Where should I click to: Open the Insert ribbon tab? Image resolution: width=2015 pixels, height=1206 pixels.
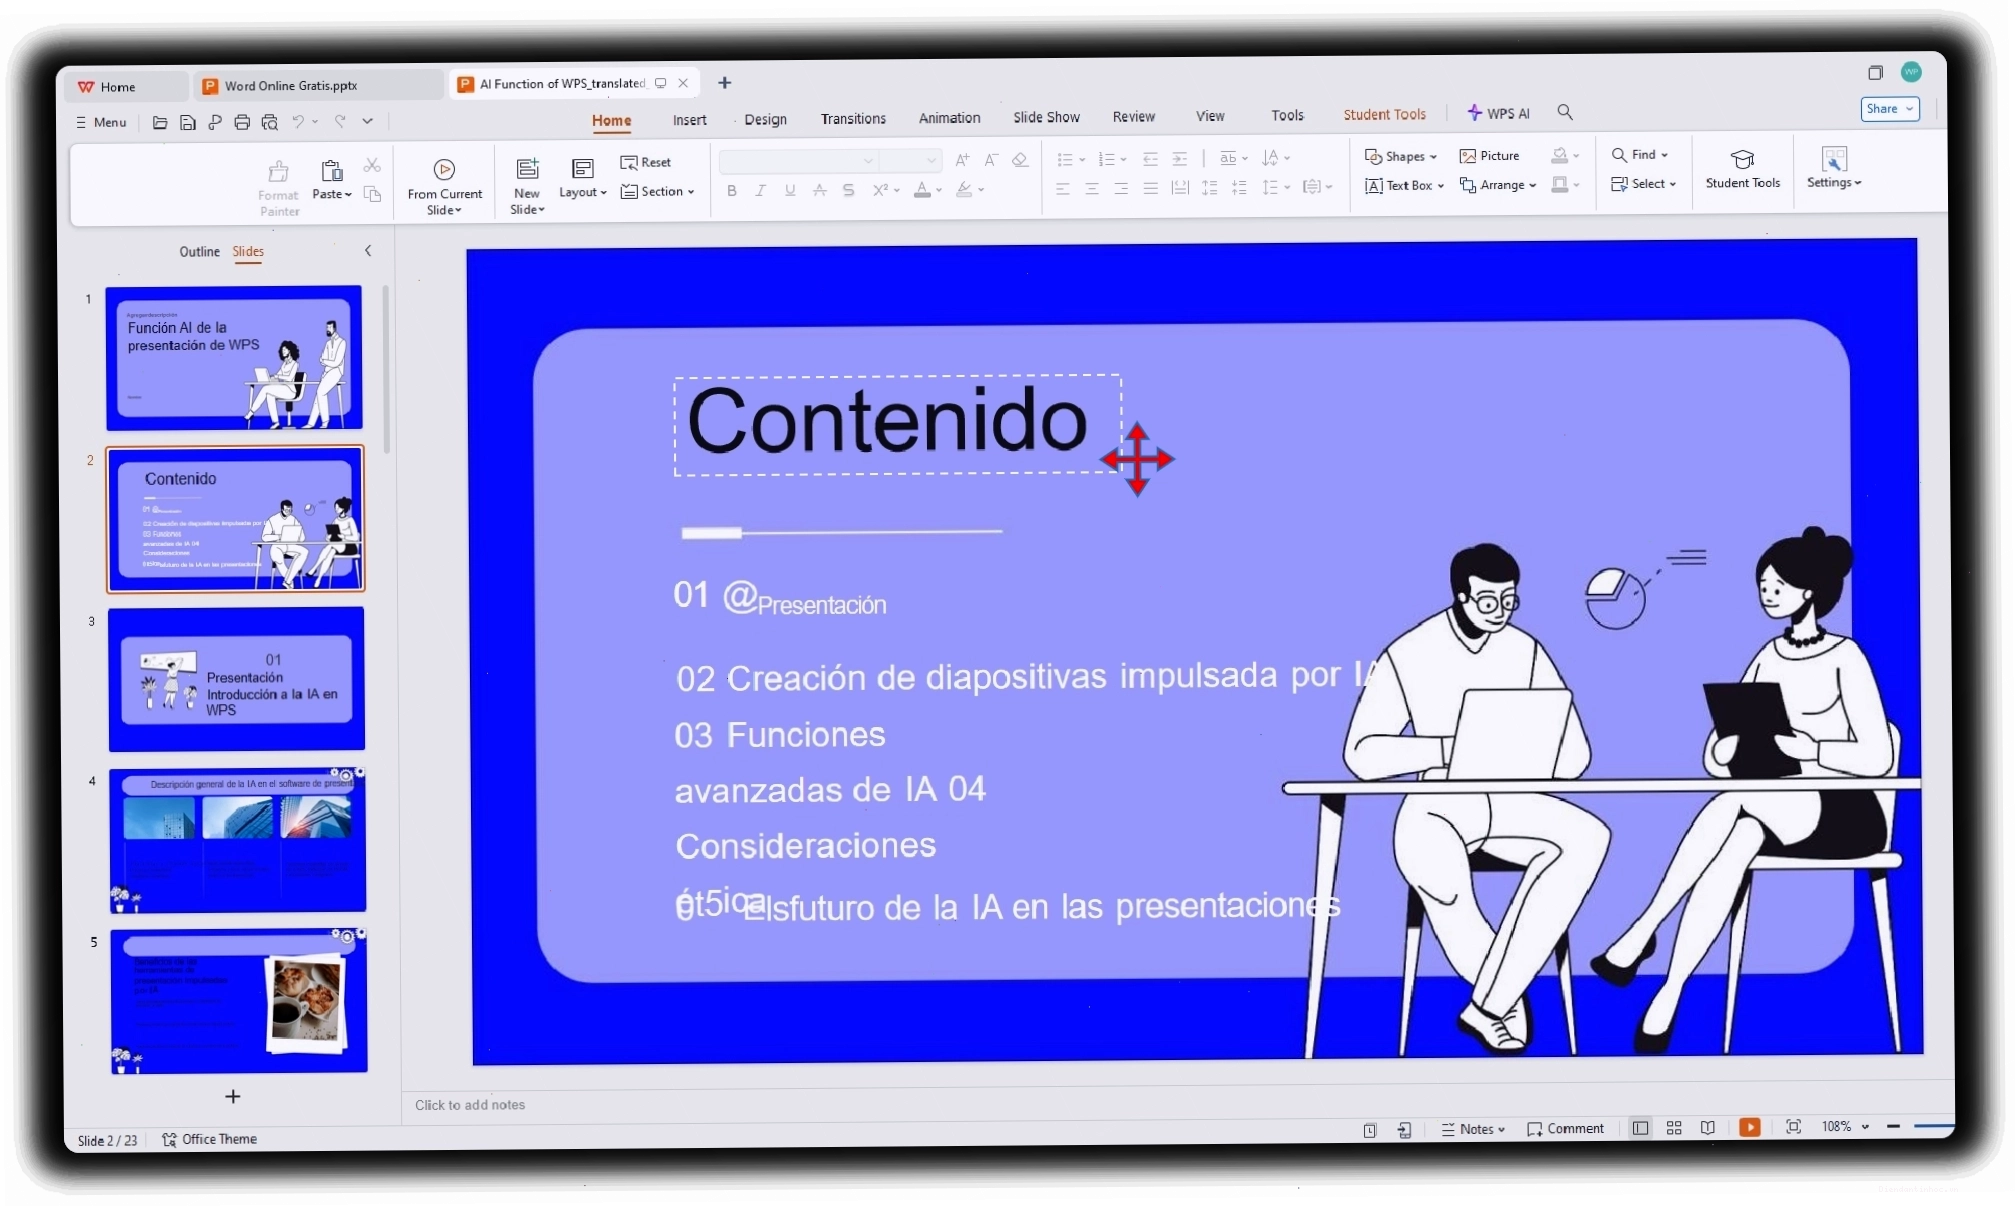click(689, 120)
